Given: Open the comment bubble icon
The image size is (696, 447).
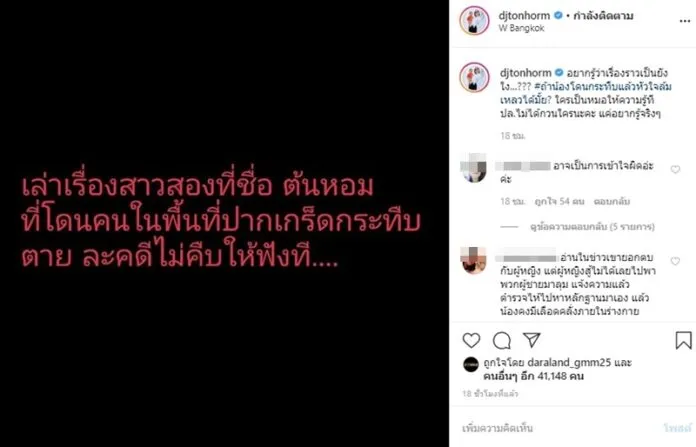Looking at the screenshot, I should tap(502, 340).
